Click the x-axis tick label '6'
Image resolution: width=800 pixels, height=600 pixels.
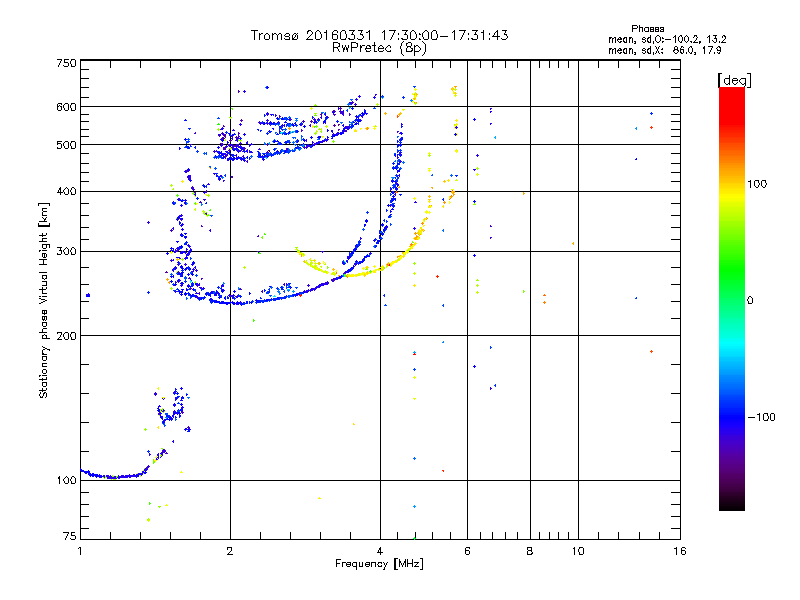(467, 551)
